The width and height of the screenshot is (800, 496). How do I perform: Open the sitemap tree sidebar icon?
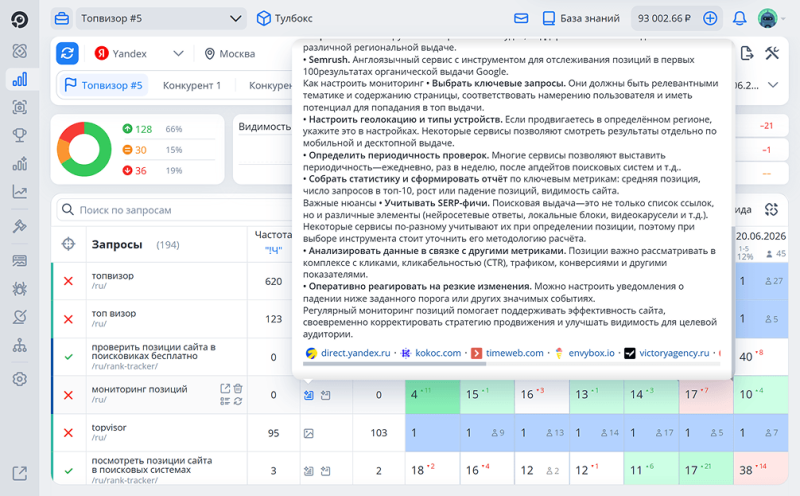pyautogui.click(x=19, y=345)
